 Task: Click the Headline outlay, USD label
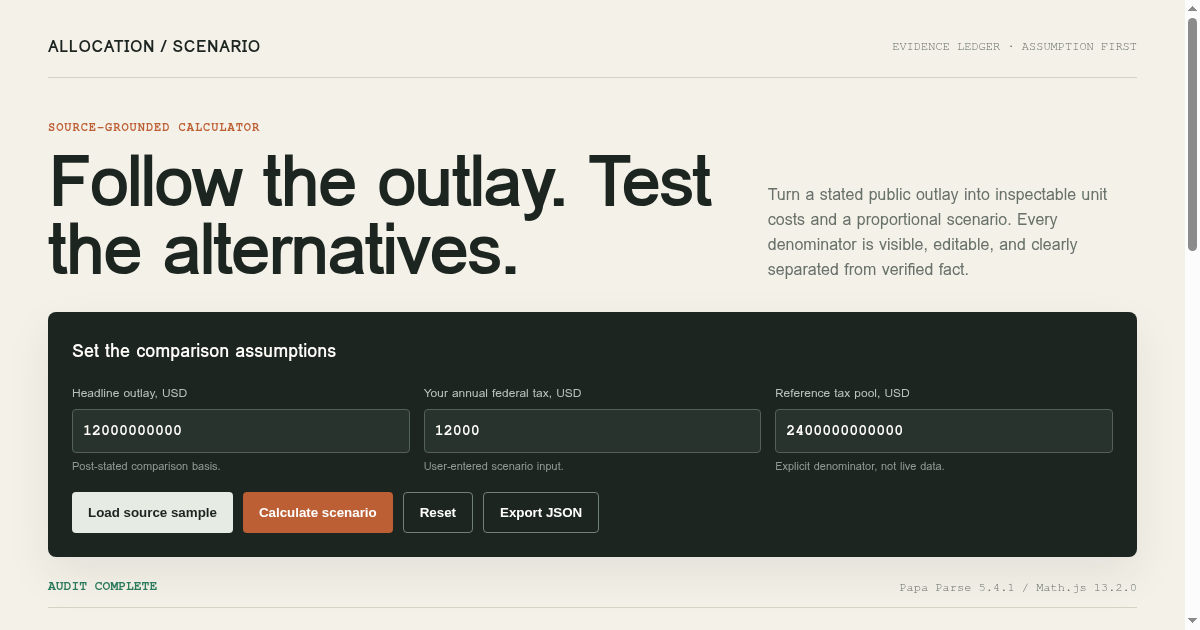click(x=130, y=393)
